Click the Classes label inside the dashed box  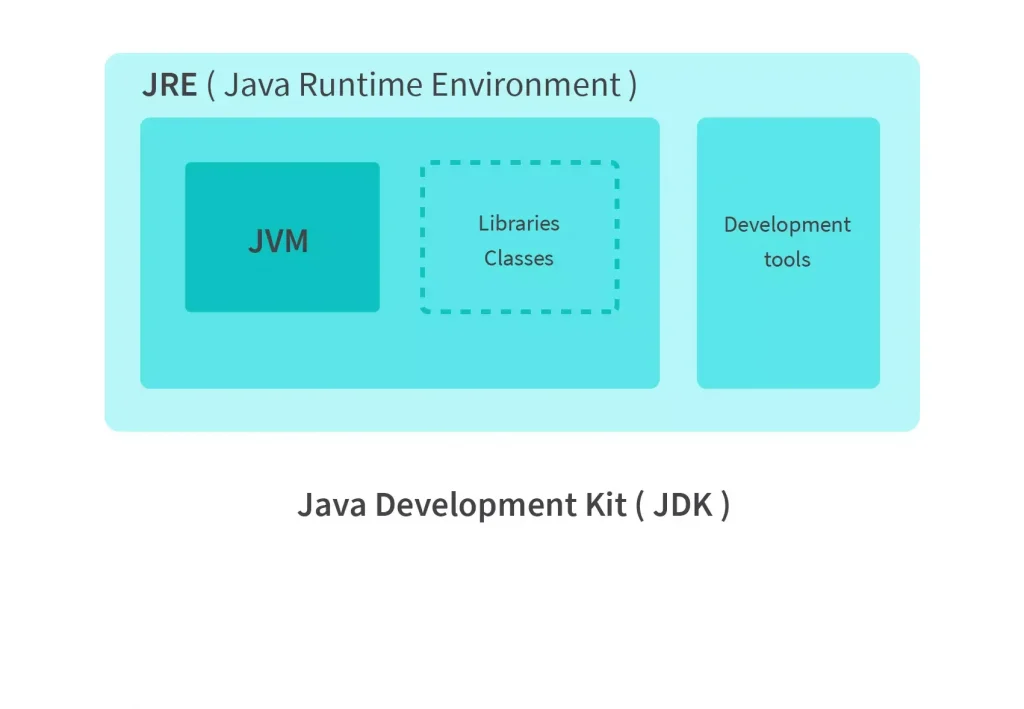pos(518,258)
